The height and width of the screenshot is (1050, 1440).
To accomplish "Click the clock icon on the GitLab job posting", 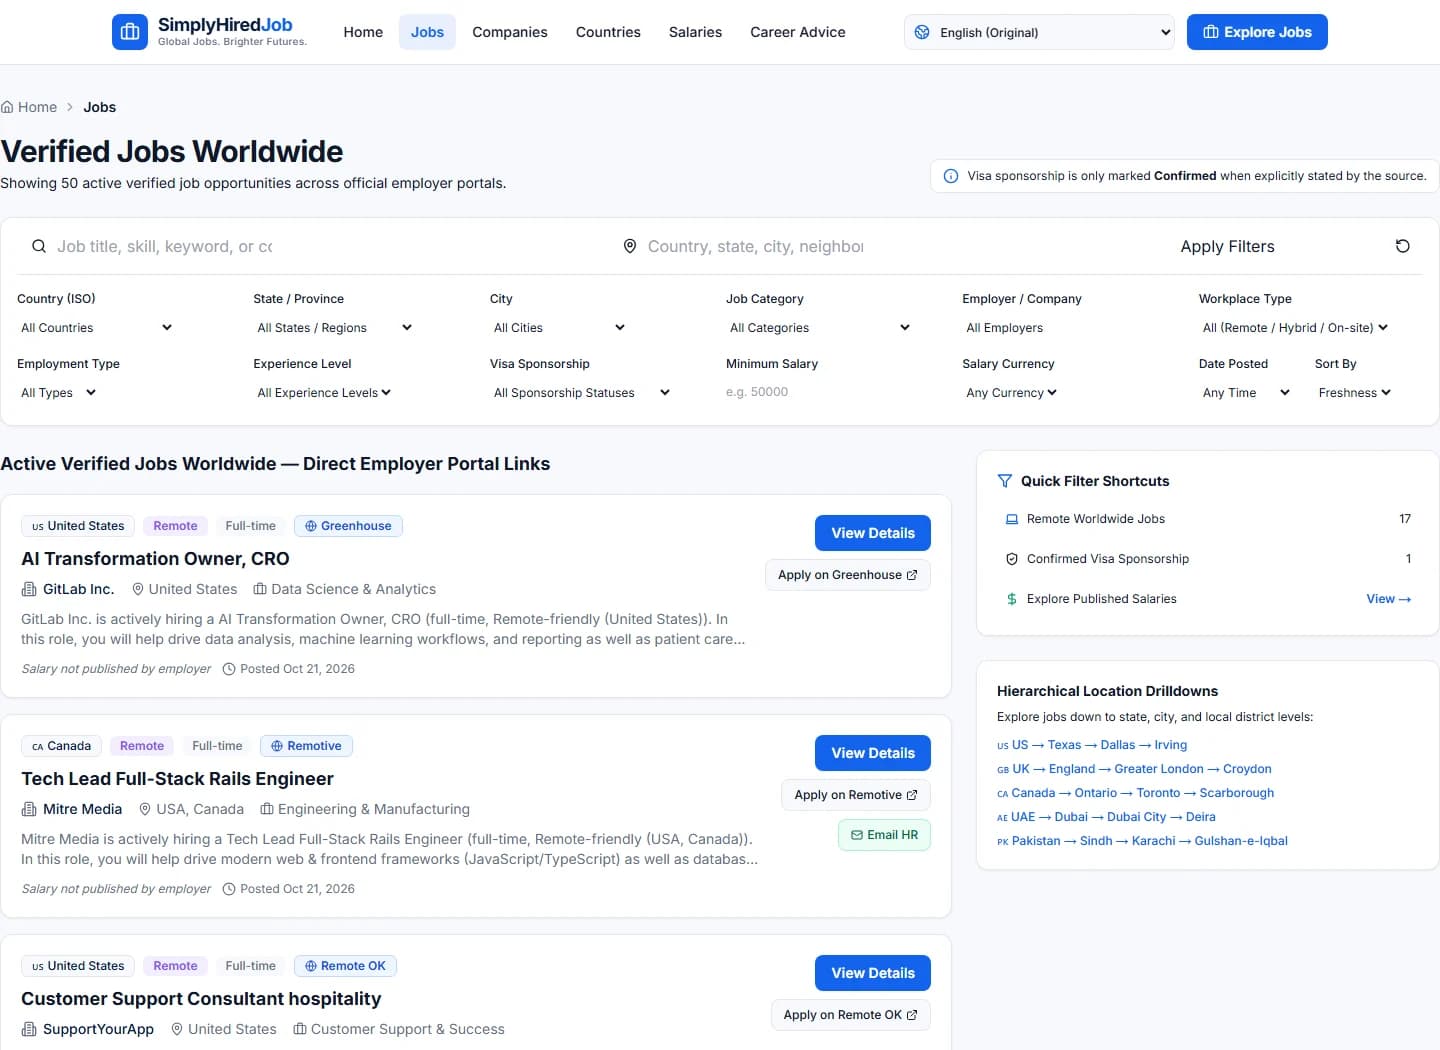I will tap(229, 669).
